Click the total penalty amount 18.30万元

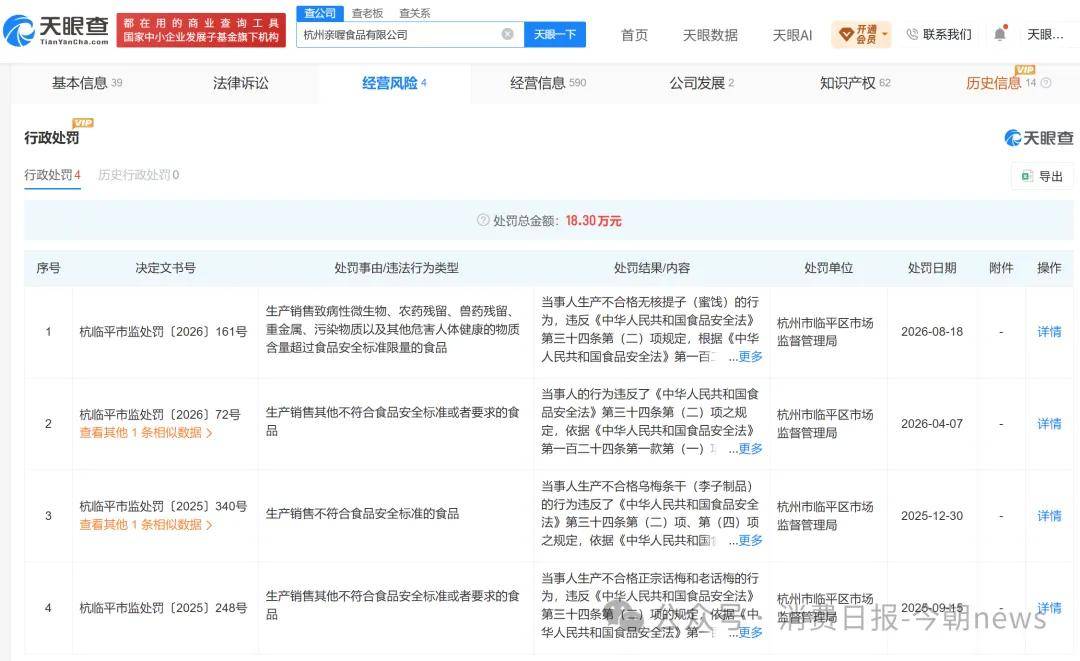coord(594,220)
